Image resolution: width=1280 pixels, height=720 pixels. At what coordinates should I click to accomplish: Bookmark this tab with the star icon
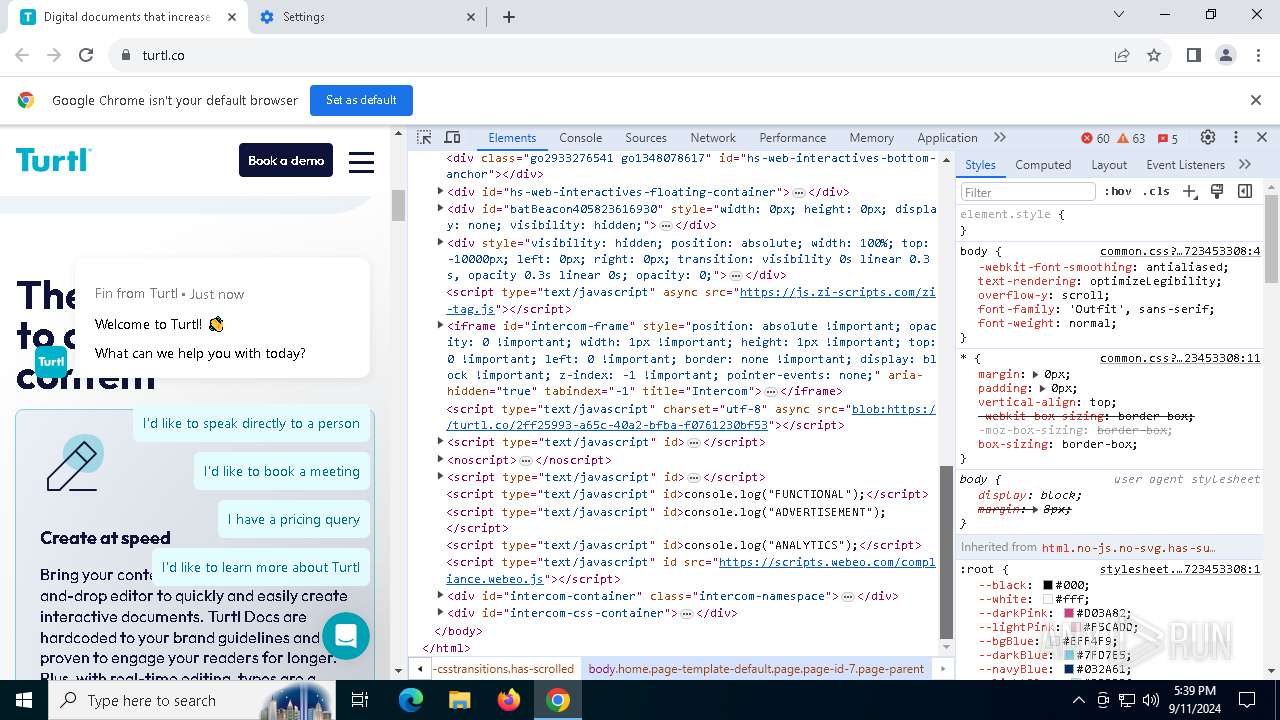1154,56
